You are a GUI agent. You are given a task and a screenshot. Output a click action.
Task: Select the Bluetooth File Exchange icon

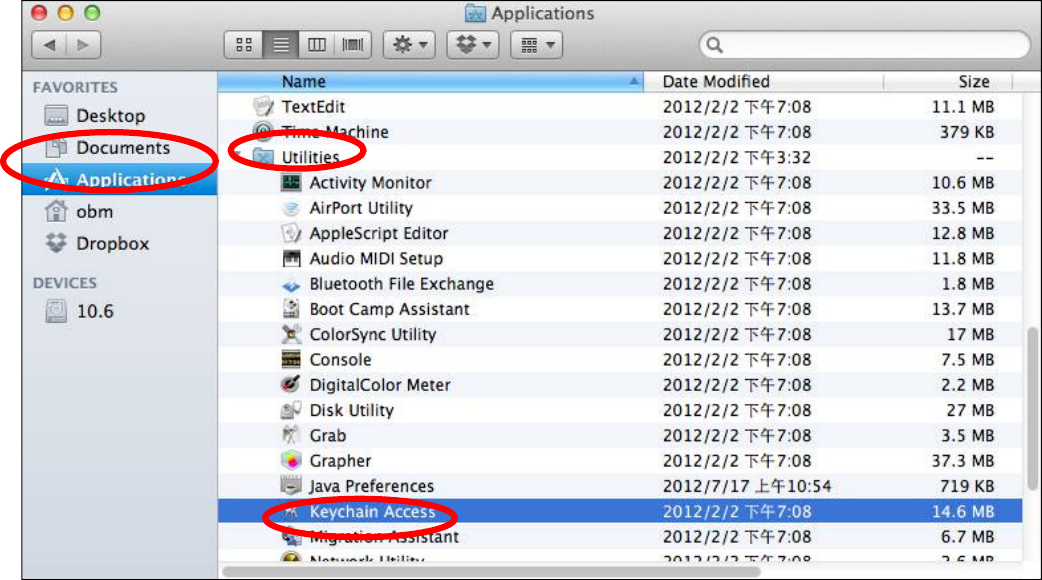coord(291,284)
